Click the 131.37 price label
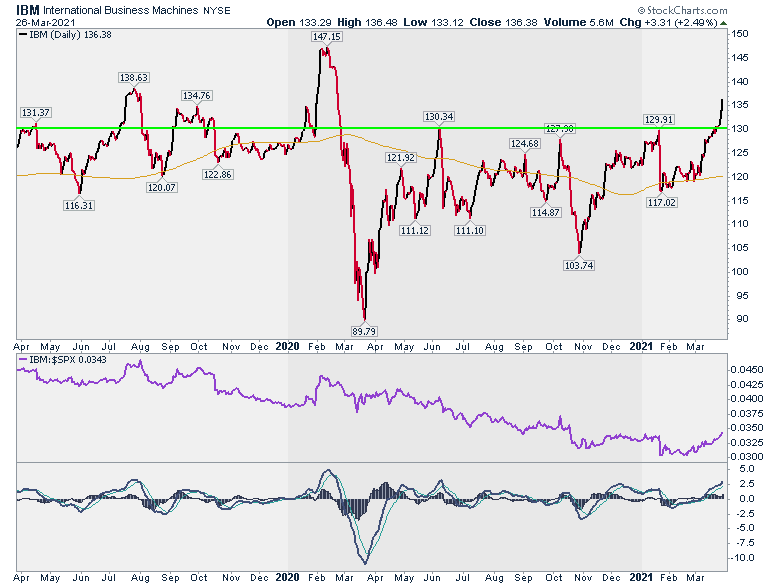Screen dimensions: 780x586 coord(36,112)
